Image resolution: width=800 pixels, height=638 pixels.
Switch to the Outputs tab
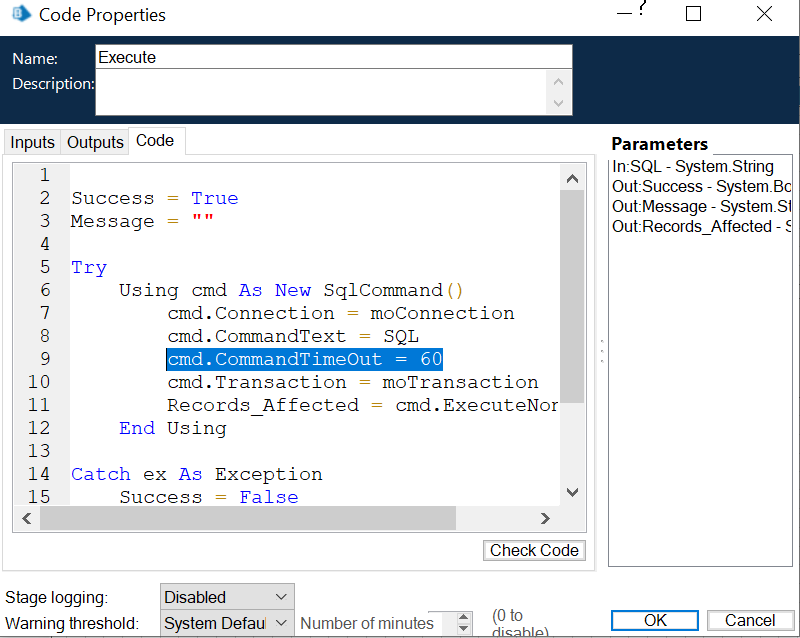[x=95, y=142]
